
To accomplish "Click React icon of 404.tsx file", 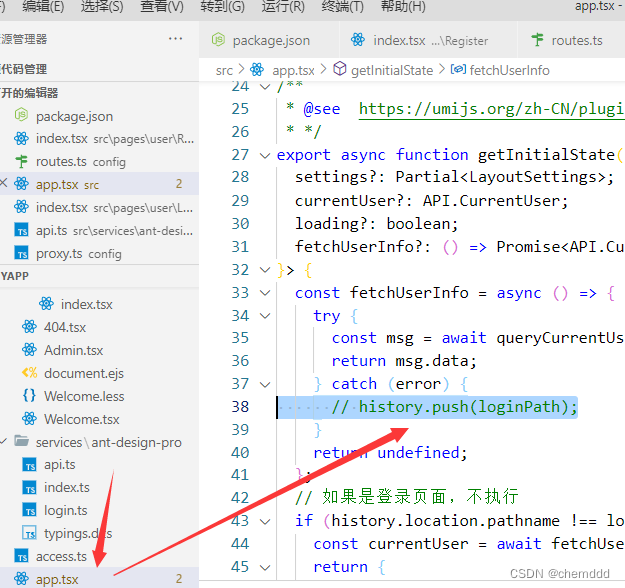I will [x=29, y=327].
